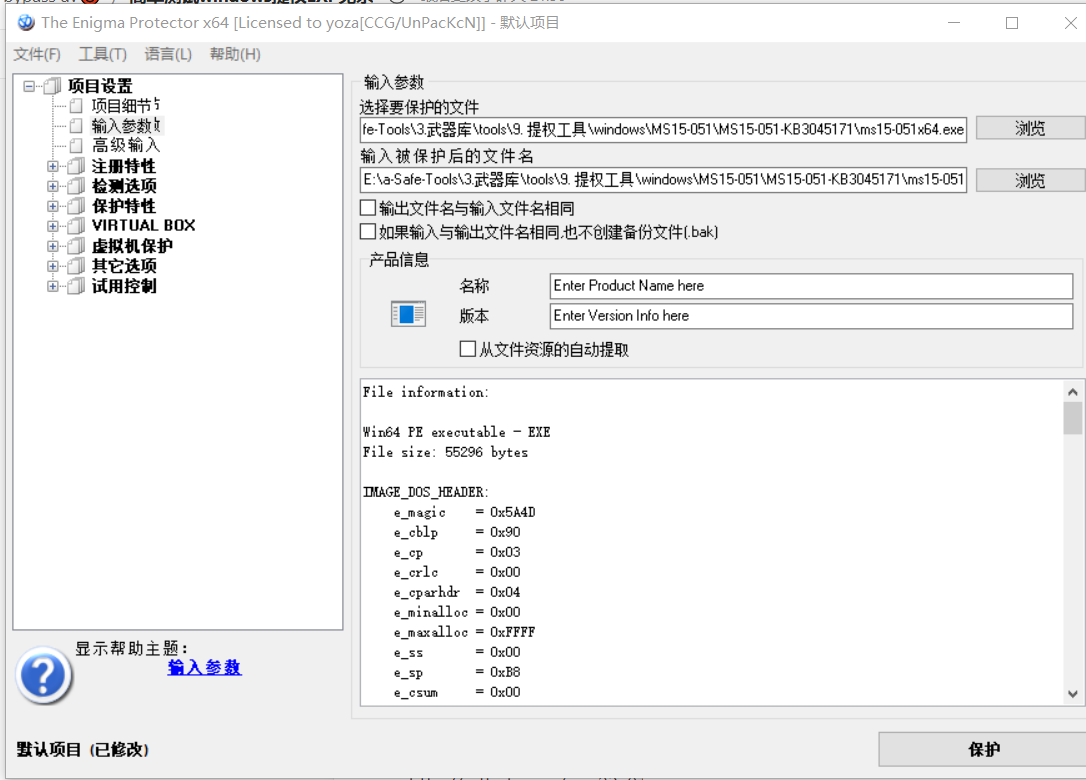Click the folder icon beside 注册特性
Image resolution: width=1086 pixels, height=780 pixels.
coord(76,166)
